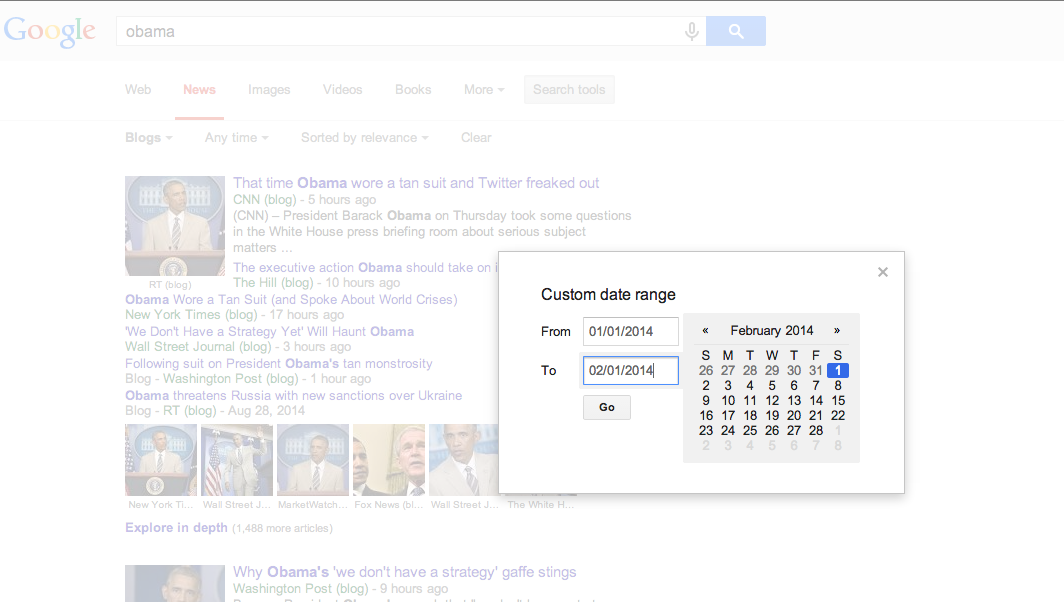1064x602 pixels.
Task: Close the Custom date range dialog
Action: coord(883,272)
